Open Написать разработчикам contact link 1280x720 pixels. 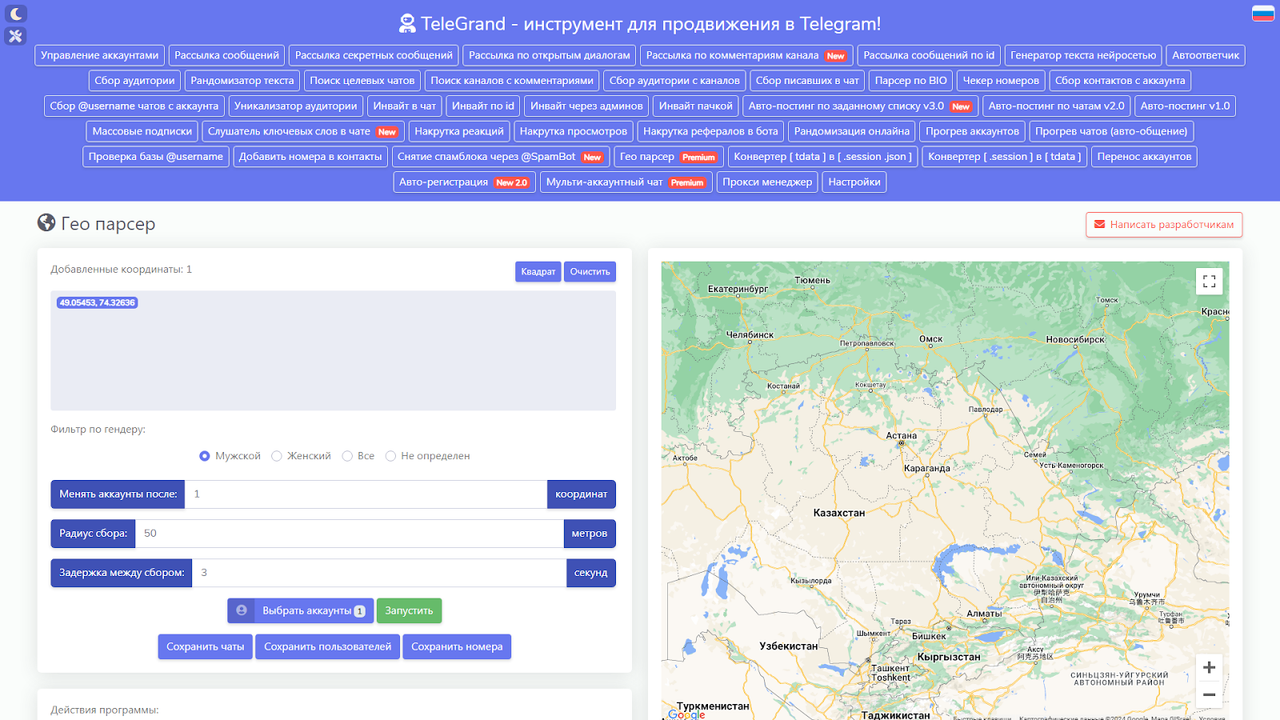click(x=1163, y=224)
